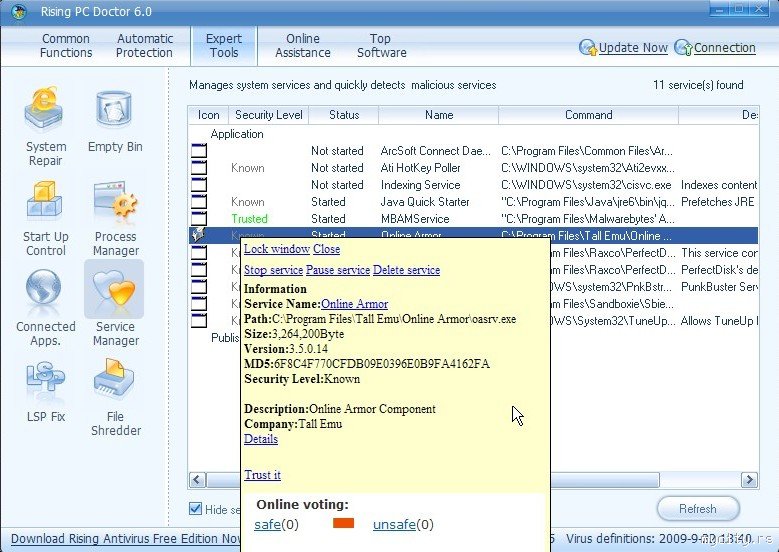
Task: Click the Virus definitions status text
Action: coord(659,539)
